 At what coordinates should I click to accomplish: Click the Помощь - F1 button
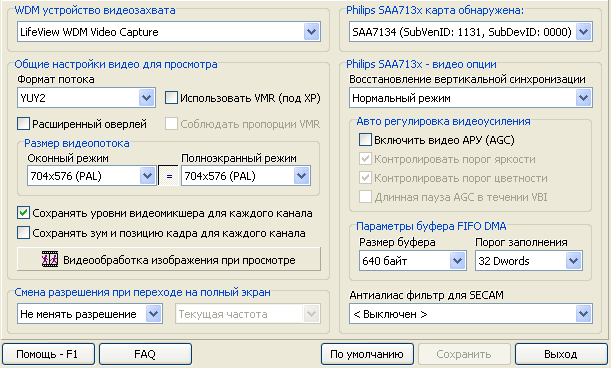pyautogui.click(x=48, y=354)
